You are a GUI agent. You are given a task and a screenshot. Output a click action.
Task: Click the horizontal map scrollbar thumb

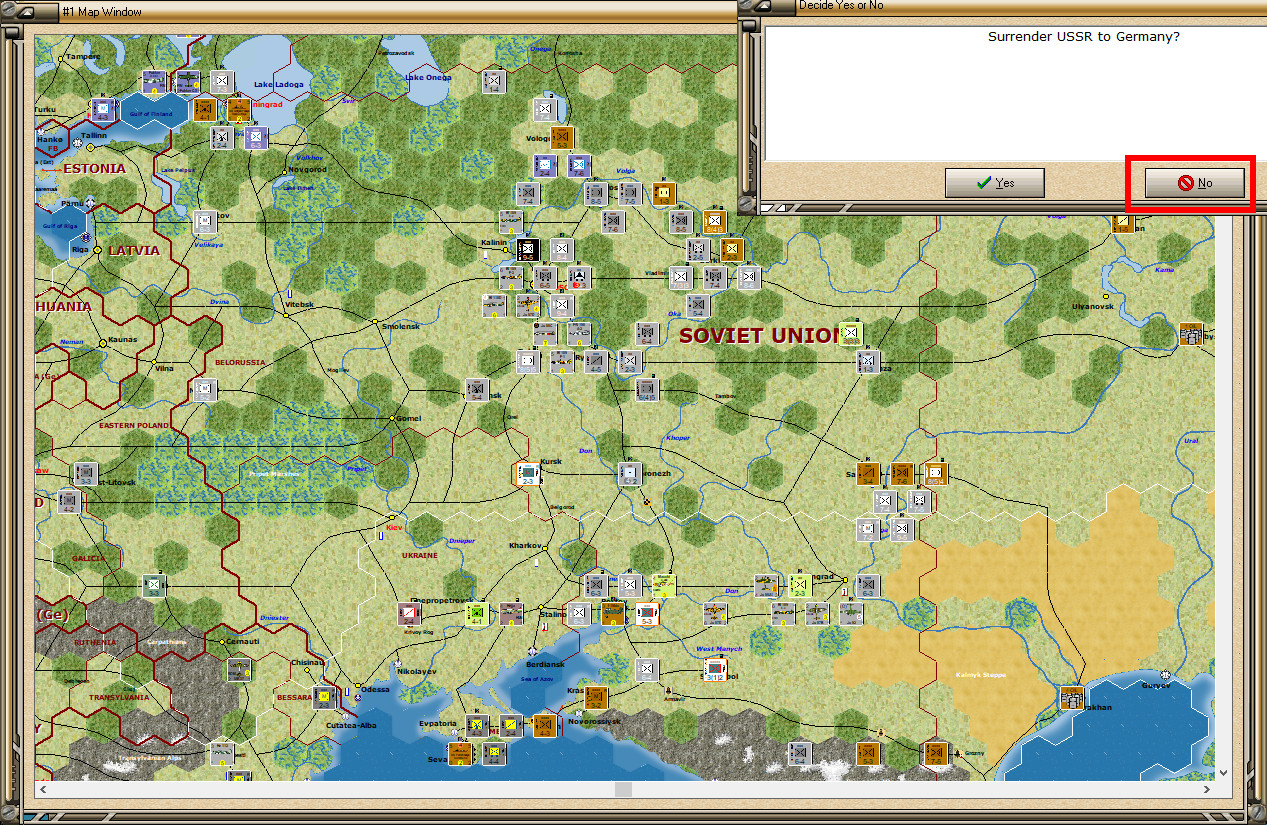(x=623, y=790)
